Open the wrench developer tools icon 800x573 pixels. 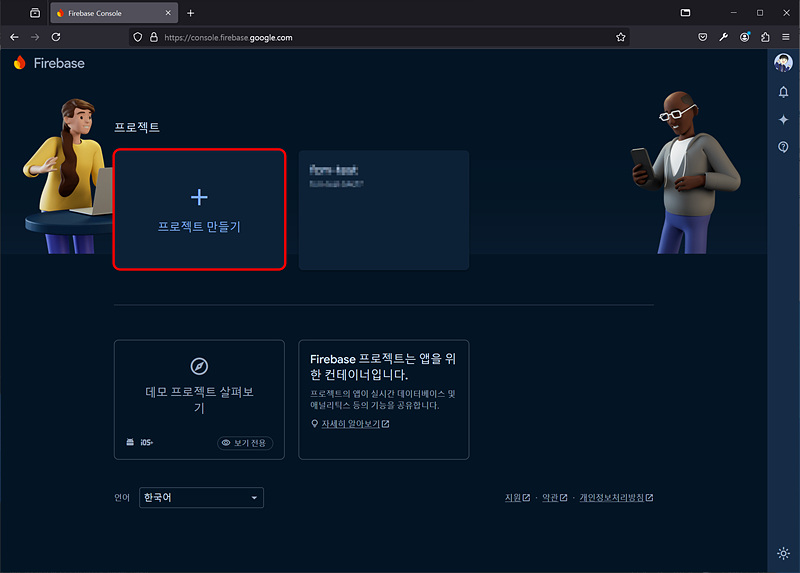(723, 37)
